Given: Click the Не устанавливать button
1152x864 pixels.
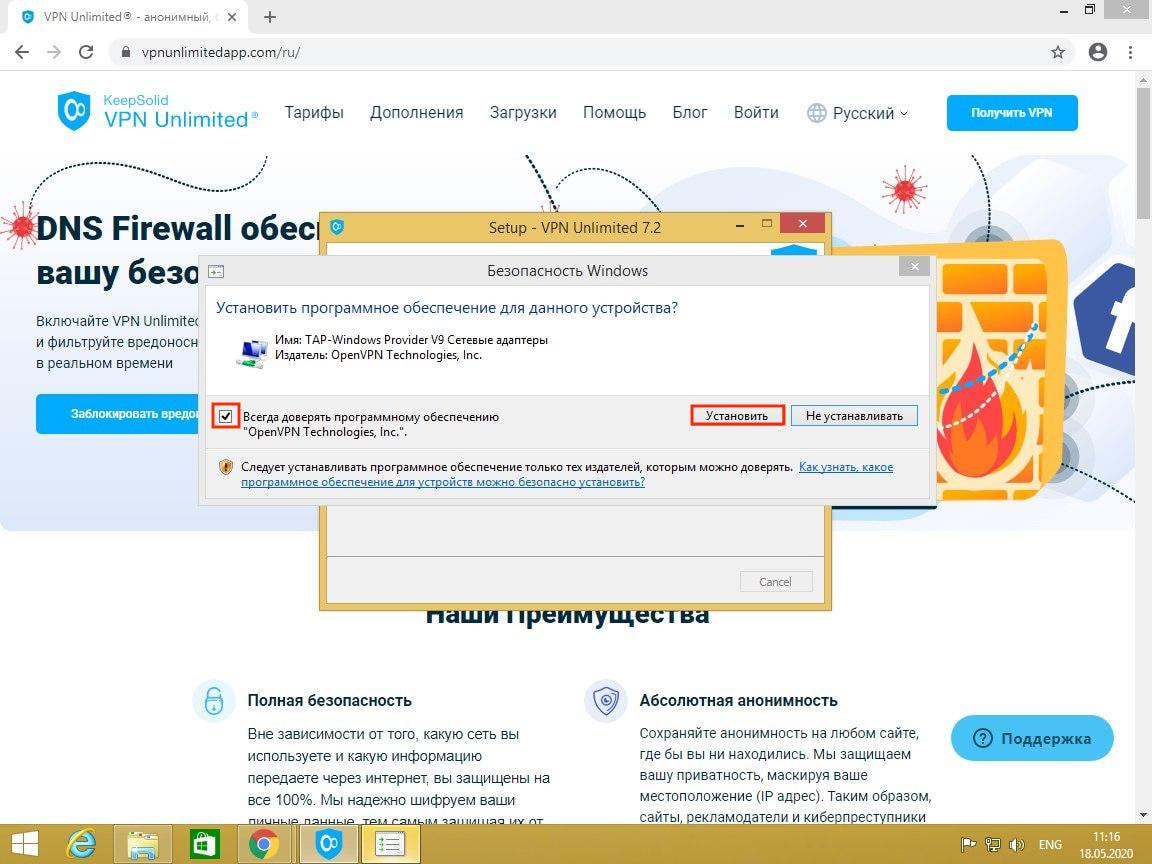Looking at the screenshot, I should coord(853,416).
